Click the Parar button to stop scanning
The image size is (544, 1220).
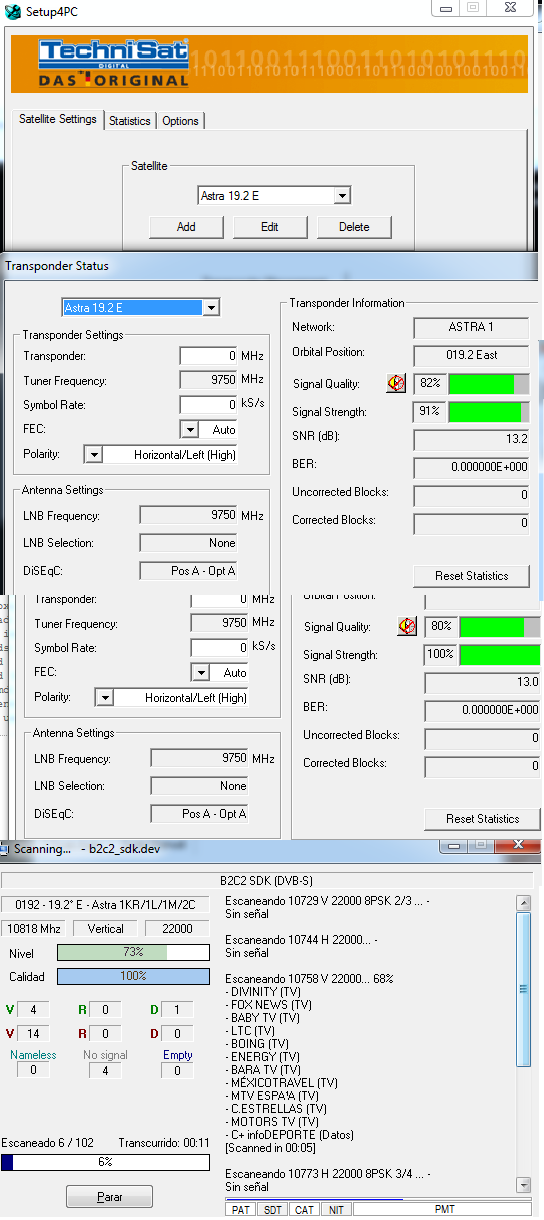click(109, 1197)
